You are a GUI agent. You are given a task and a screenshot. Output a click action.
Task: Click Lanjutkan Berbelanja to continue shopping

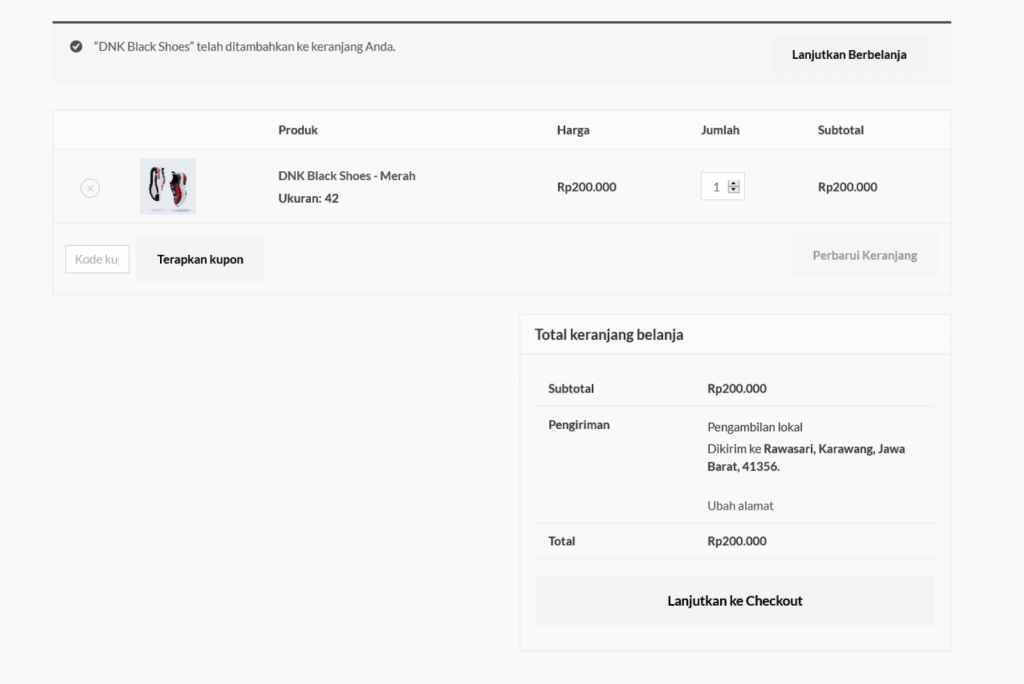click(x=849, y=55)
